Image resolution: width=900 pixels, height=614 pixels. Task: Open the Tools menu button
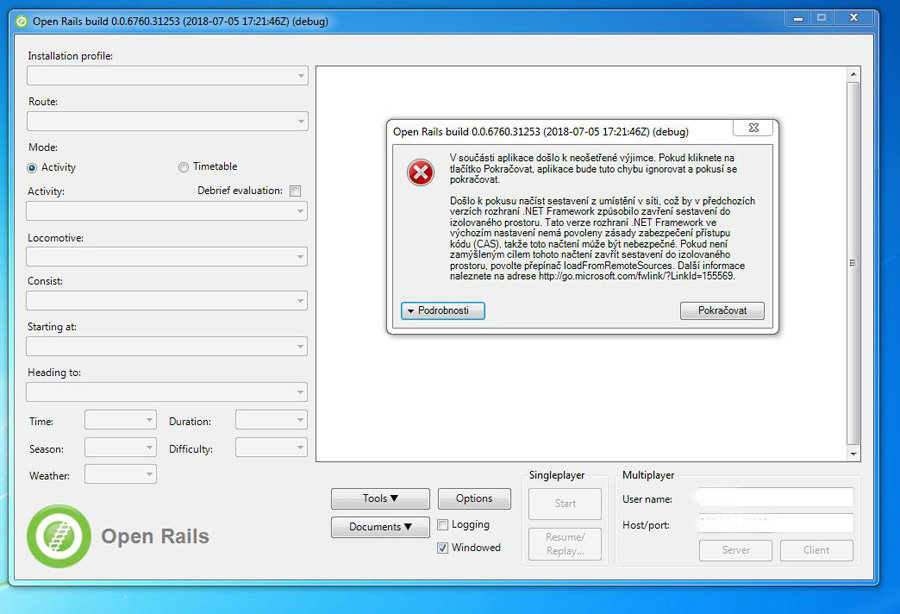[x=380, y=498]
